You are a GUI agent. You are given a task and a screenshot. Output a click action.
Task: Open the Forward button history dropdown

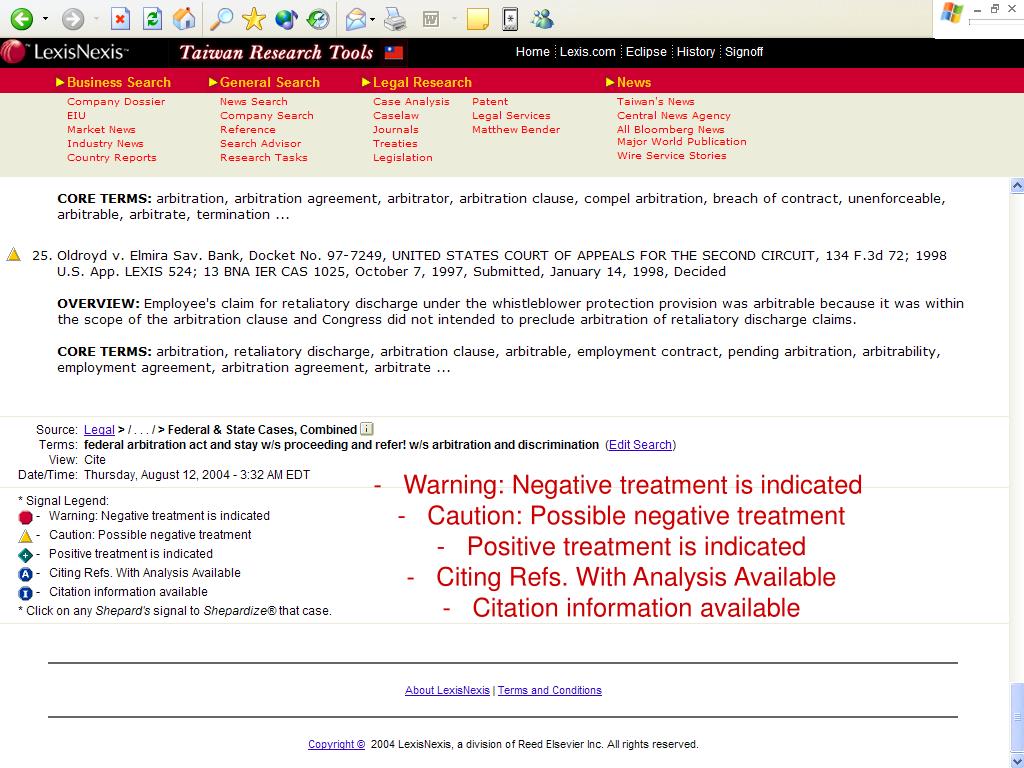tap(96, 19)
